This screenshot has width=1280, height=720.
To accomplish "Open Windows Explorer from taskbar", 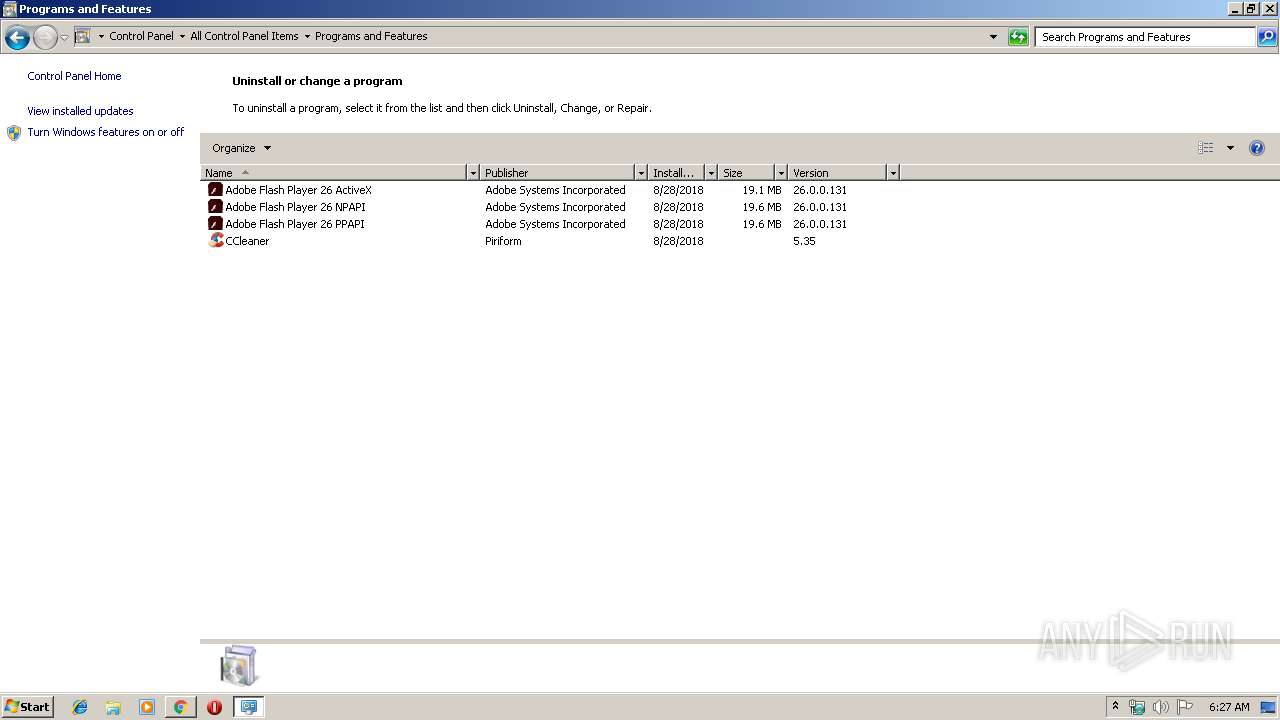I will pyautogui.click(x=113, y=707).
